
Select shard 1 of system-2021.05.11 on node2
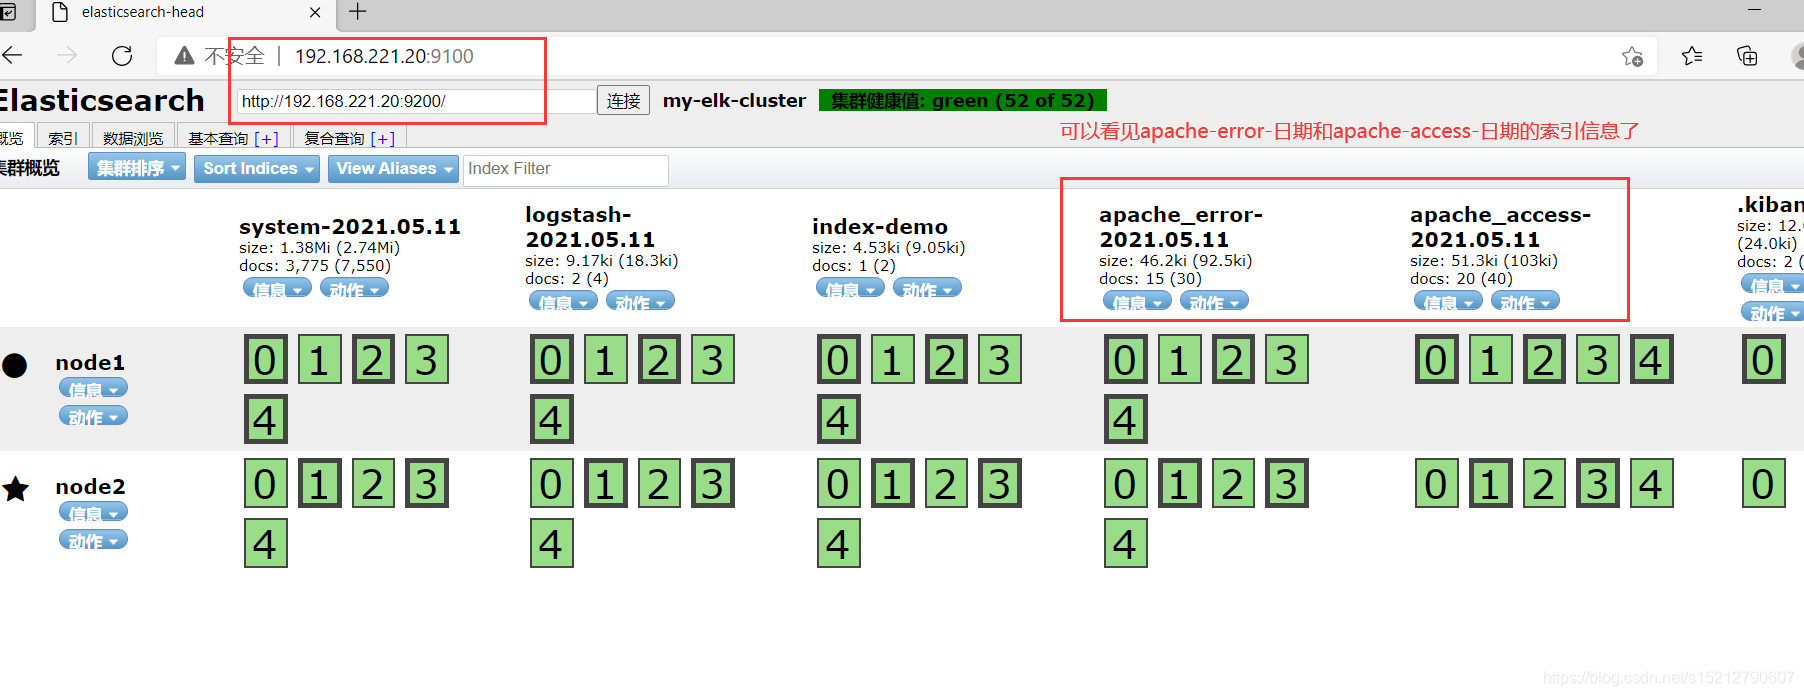[319, 484]
